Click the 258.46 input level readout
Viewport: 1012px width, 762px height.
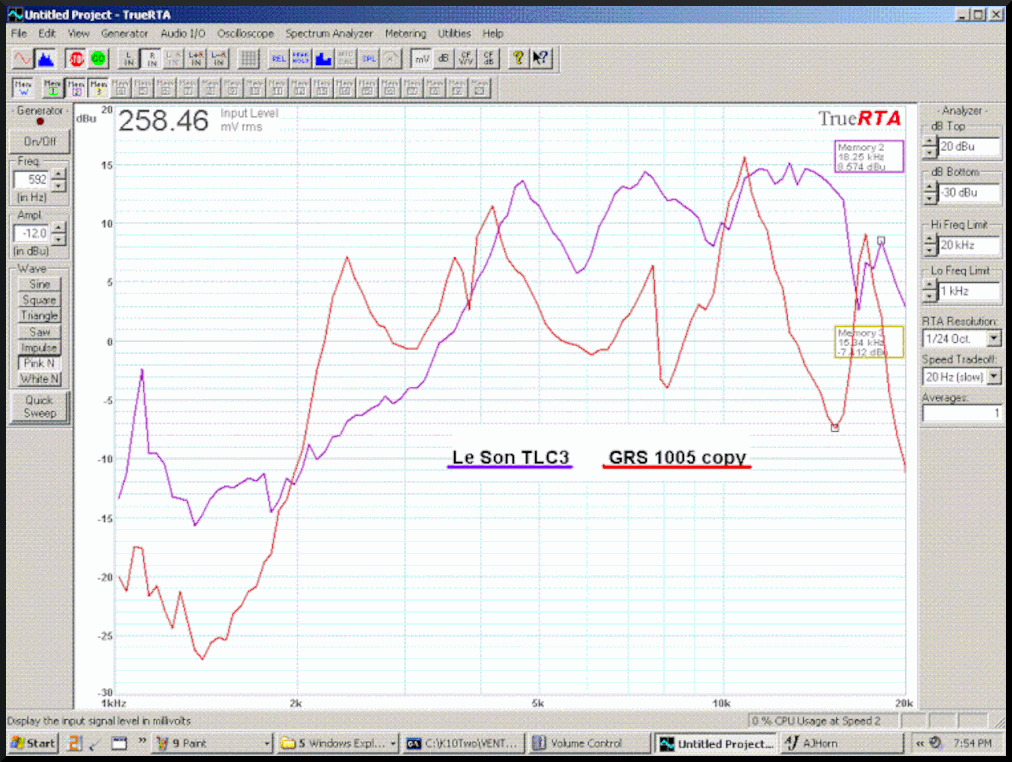[x=163, y=121]
